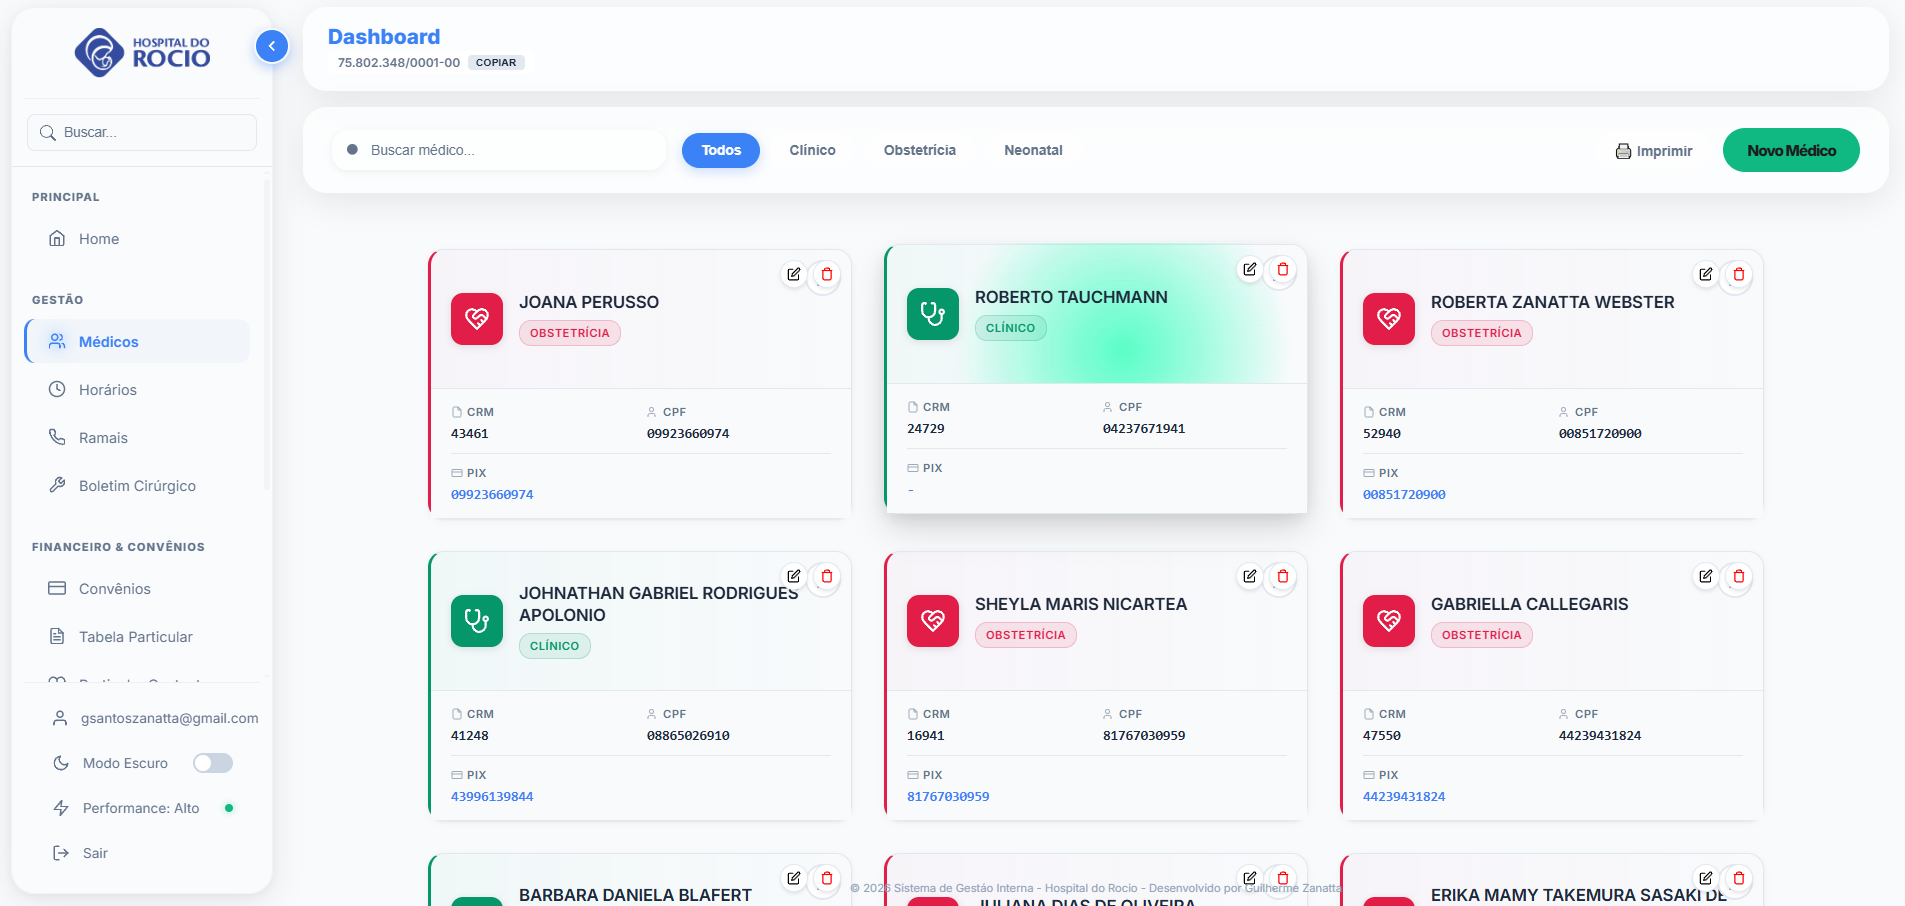The image size is (1905, 906).
Task: Click the stethoscope icon on Roberto Tauchmann card
Action: click(932, 314)
